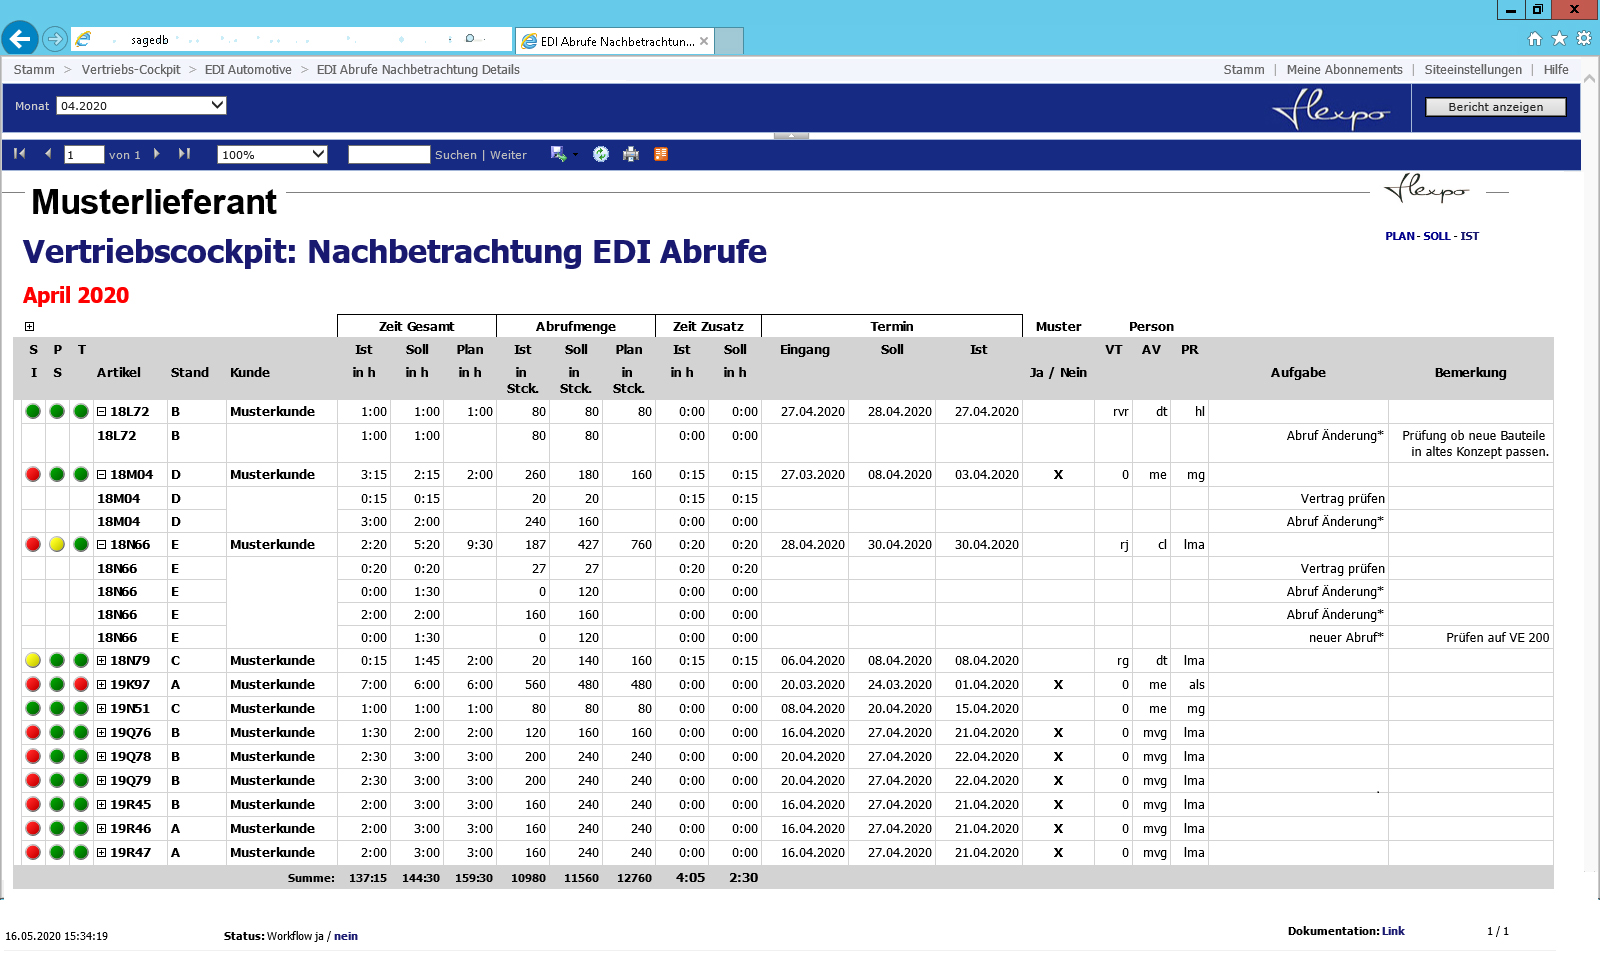The width and height of the screenshot is (1600, 954).
Task: Open Dokumentation Link
Action: click(x=1393, y=931)
